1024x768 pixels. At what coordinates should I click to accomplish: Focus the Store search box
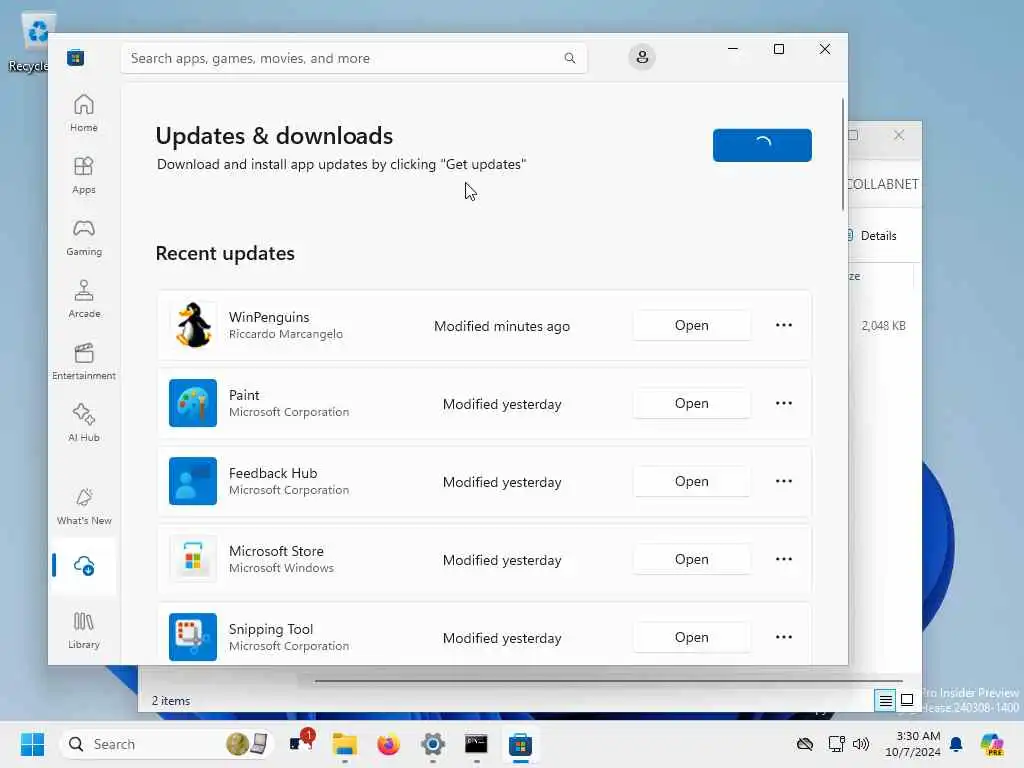[353, 58]
